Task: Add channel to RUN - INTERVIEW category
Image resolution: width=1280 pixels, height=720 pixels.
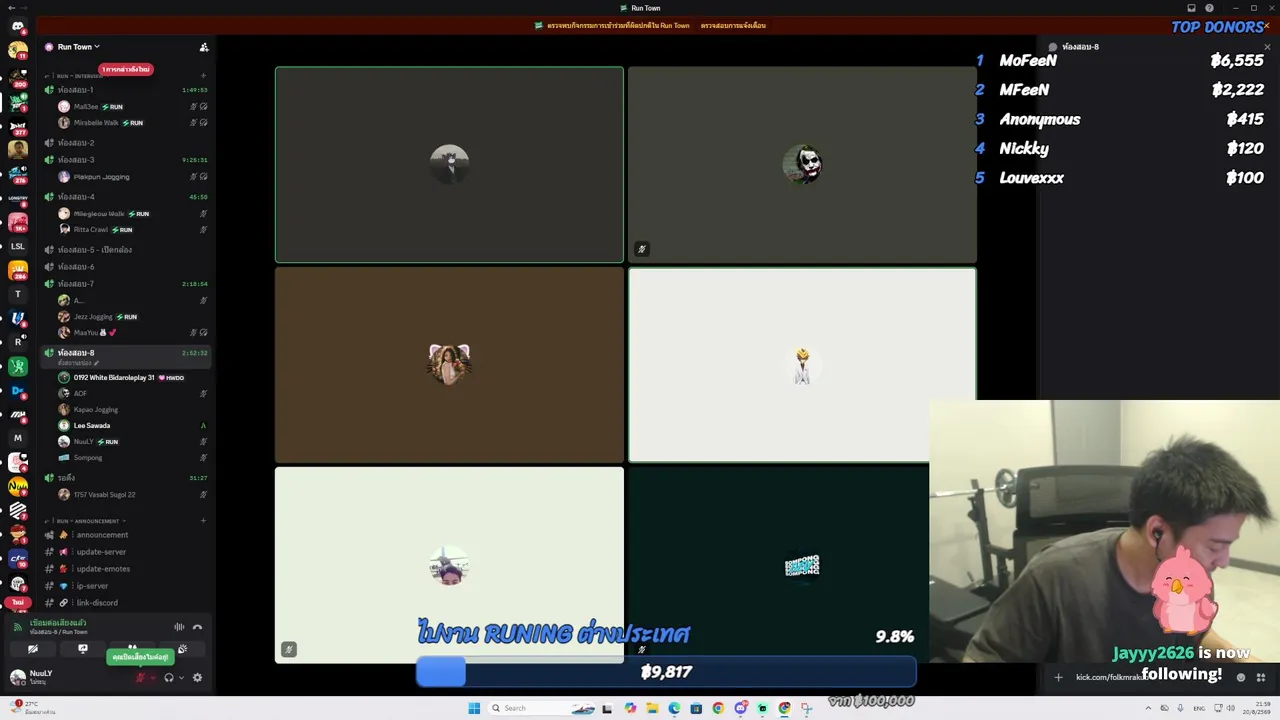Action: 204,76
